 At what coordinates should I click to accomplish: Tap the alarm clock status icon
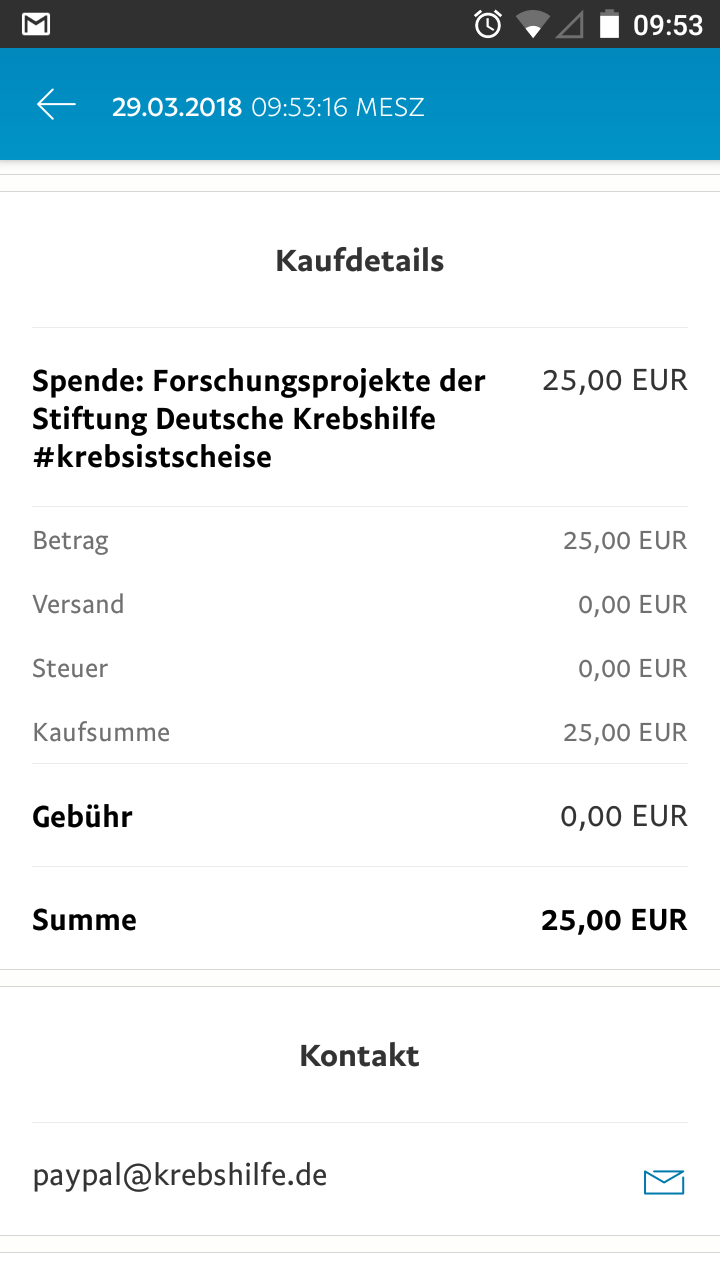coord(488,25)
